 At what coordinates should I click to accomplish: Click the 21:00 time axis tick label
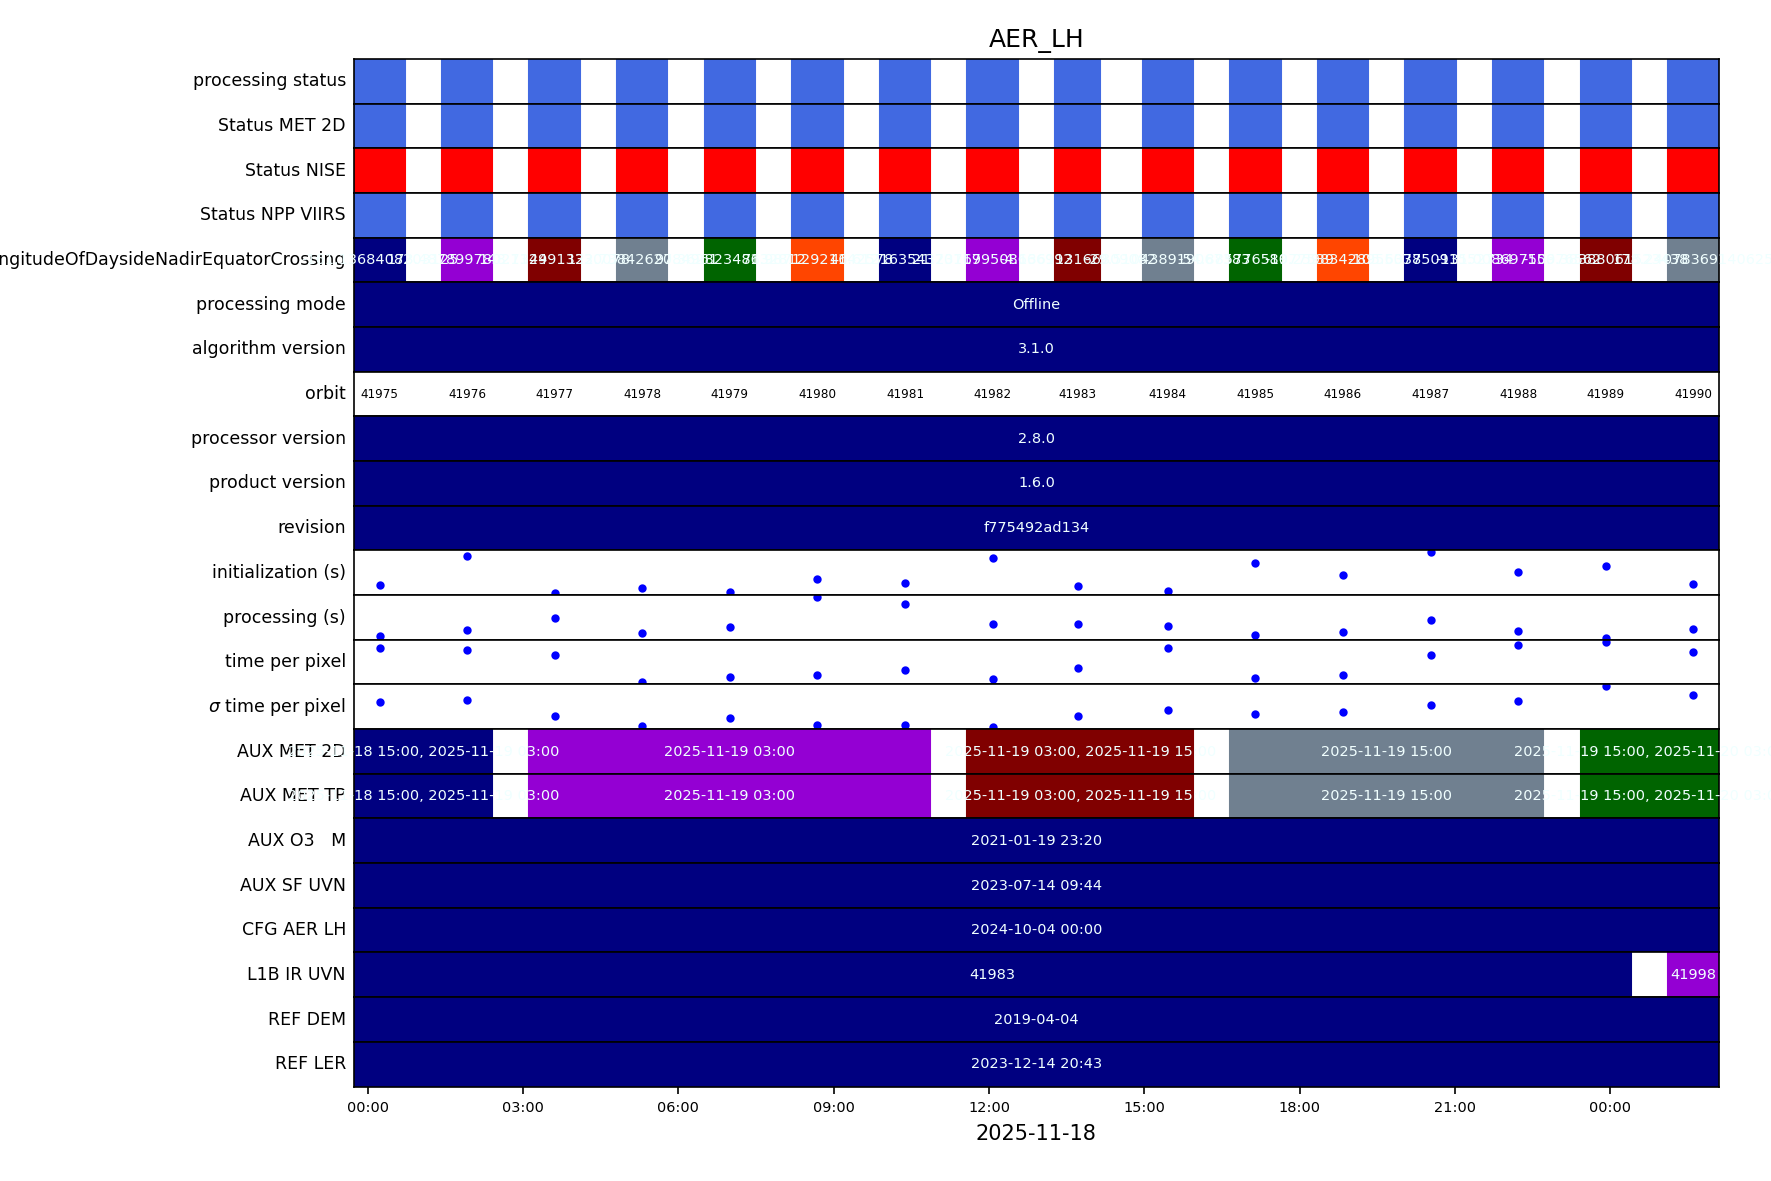1454,1107
